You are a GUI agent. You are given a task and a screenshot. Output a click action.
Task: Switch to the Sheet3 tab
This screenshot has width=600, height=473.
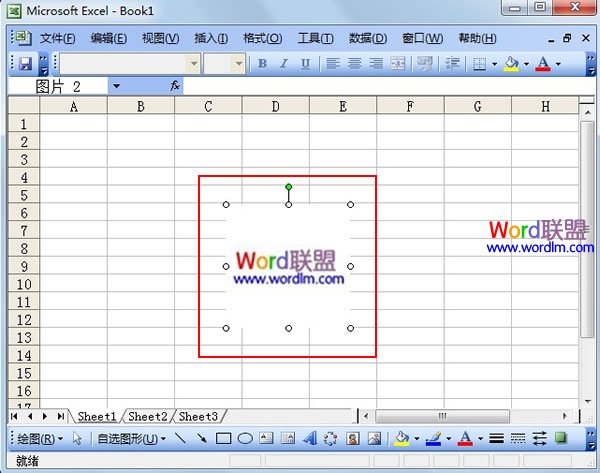(198, 416)
